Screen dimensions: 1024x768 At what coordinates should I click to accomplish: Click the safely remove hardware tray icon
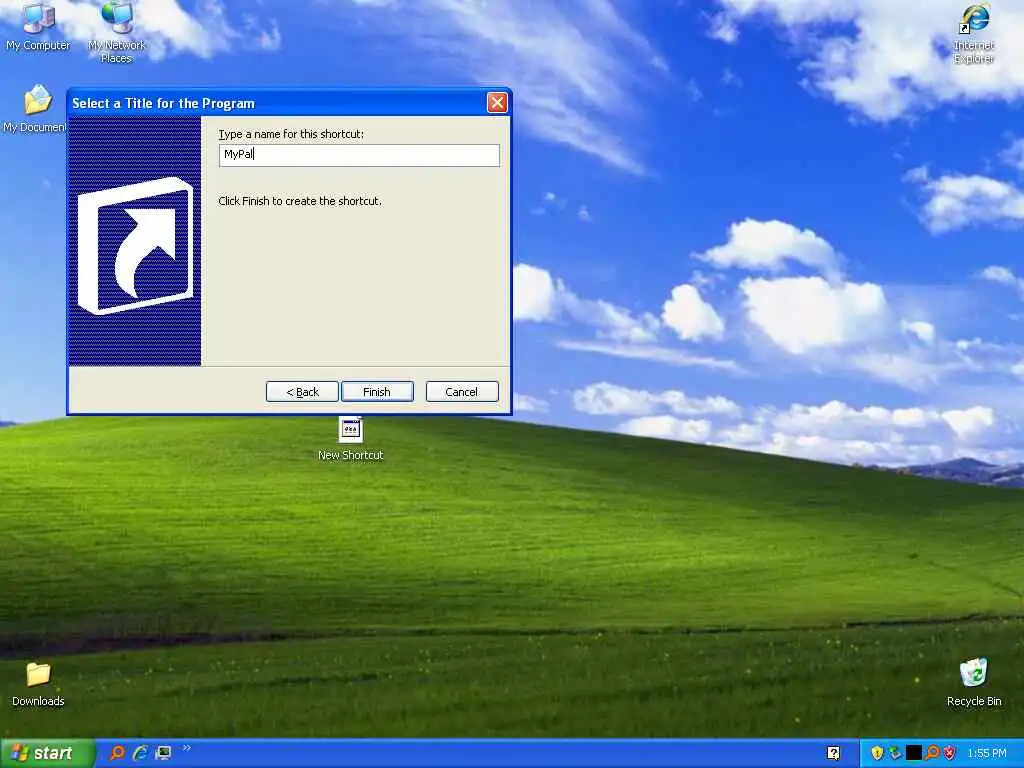tap(895, 753)
